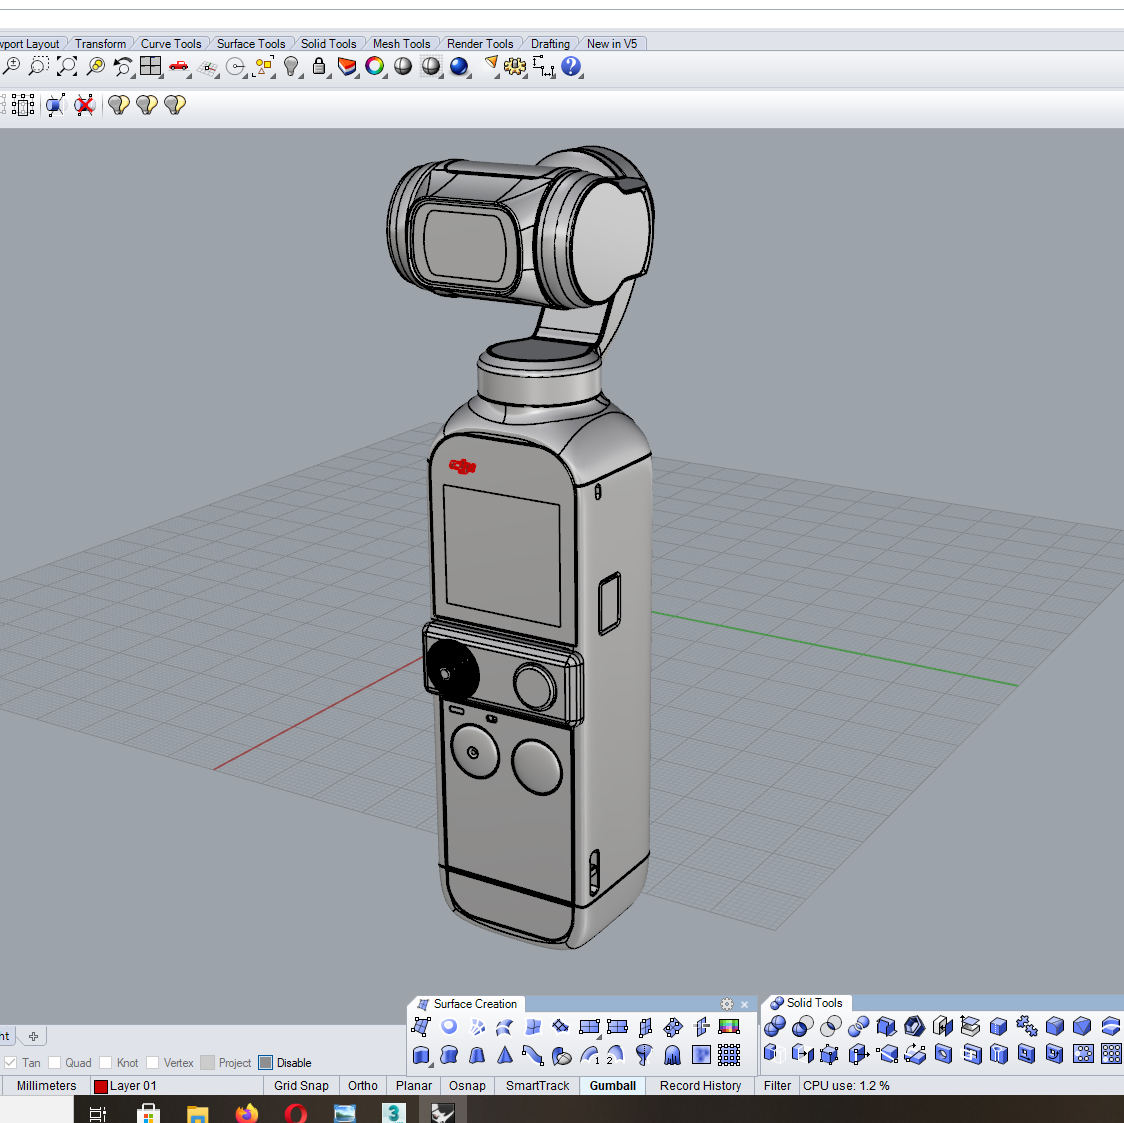This screenshot has height=1123, width=1124.
Task: Click the blue question mark Help icon
Action: click(x=571, y=66)
